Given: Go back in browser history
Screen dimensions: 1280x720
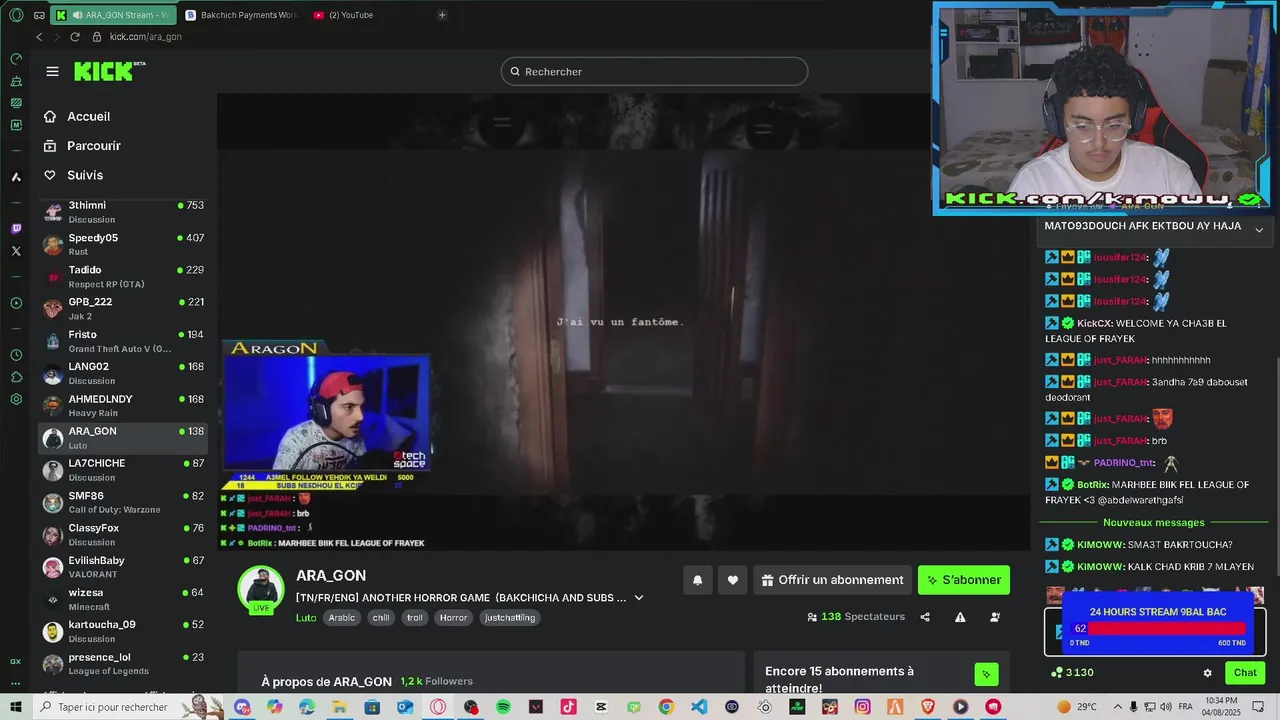Looking at the screenshot, I should 39,37.
